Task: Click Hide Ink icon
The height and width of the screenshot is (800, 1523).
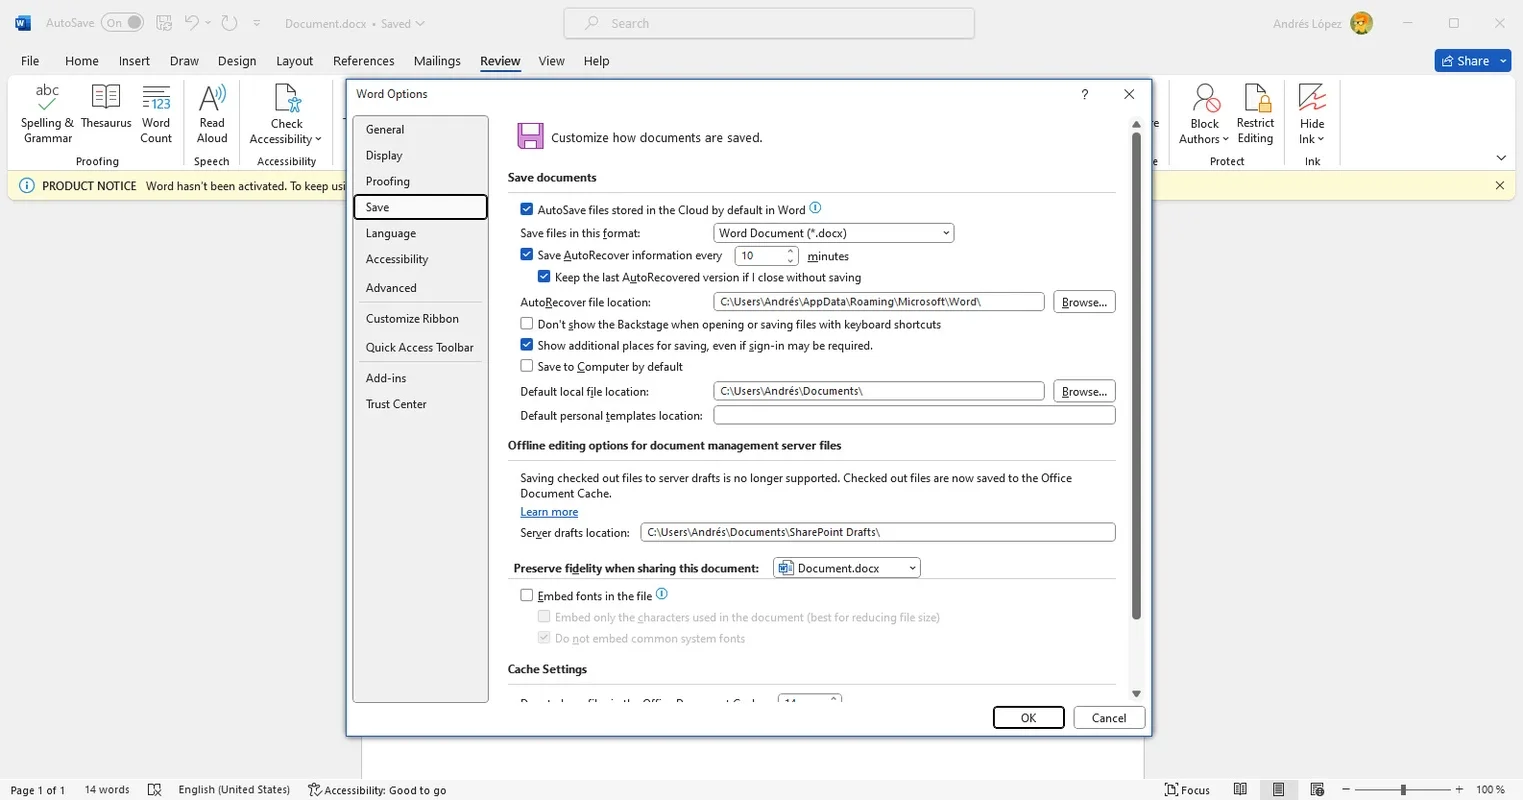Action: coord(1312,98)
